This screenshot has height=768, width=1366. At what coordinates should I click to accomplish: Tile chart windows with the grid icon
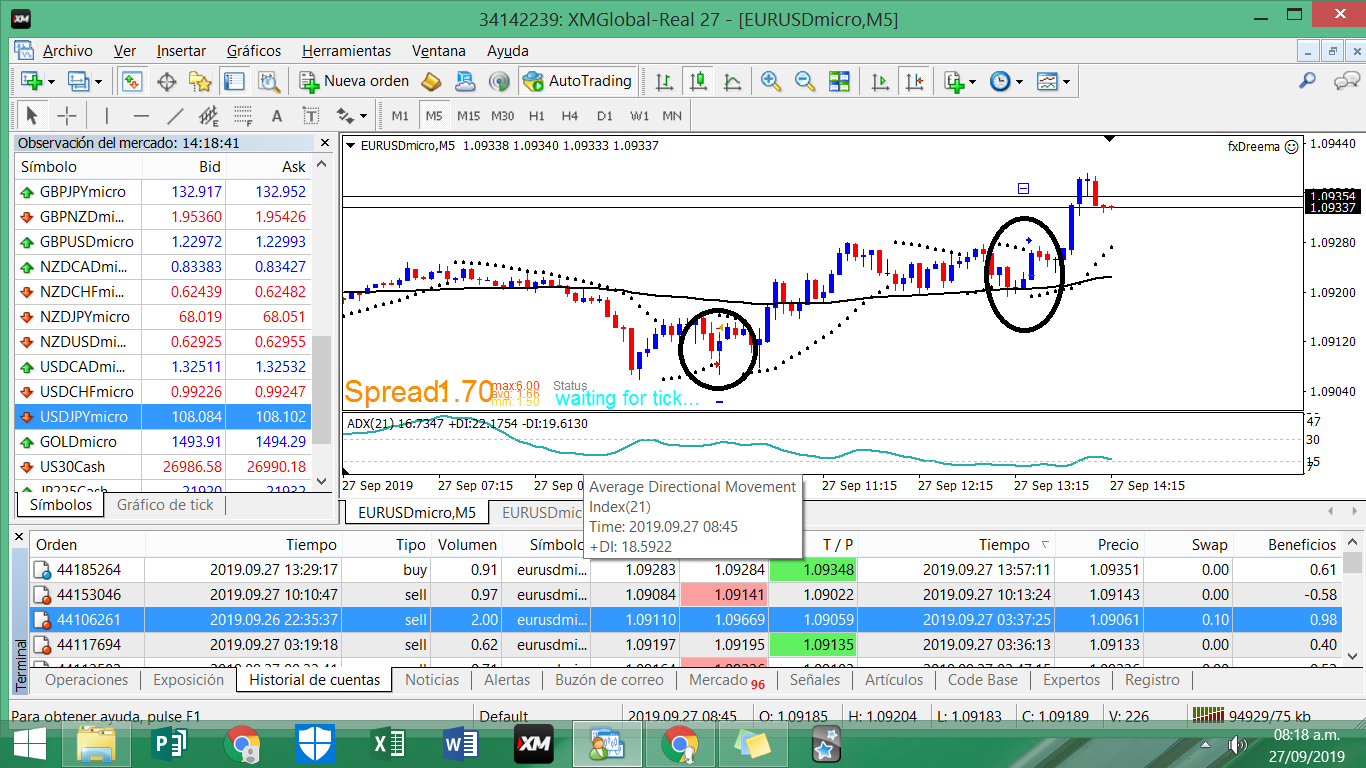839,81
